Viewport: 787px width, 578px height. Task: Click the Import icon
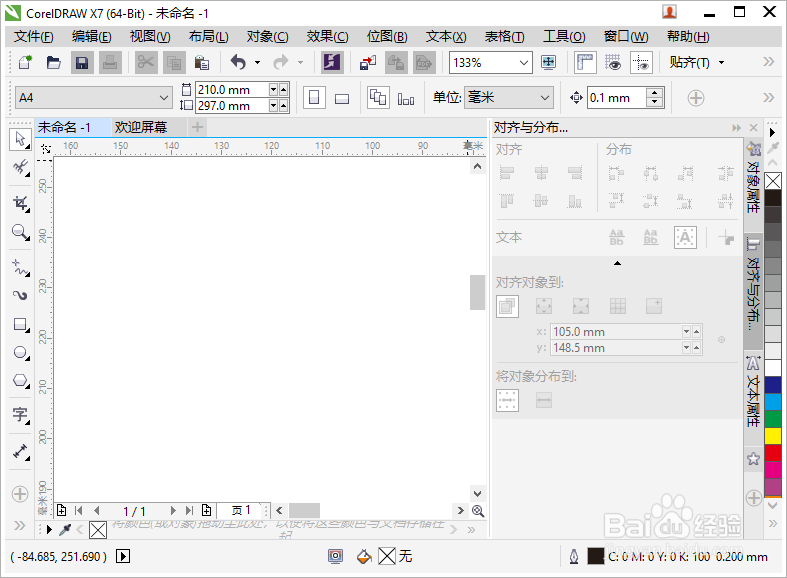click(368, 63)
